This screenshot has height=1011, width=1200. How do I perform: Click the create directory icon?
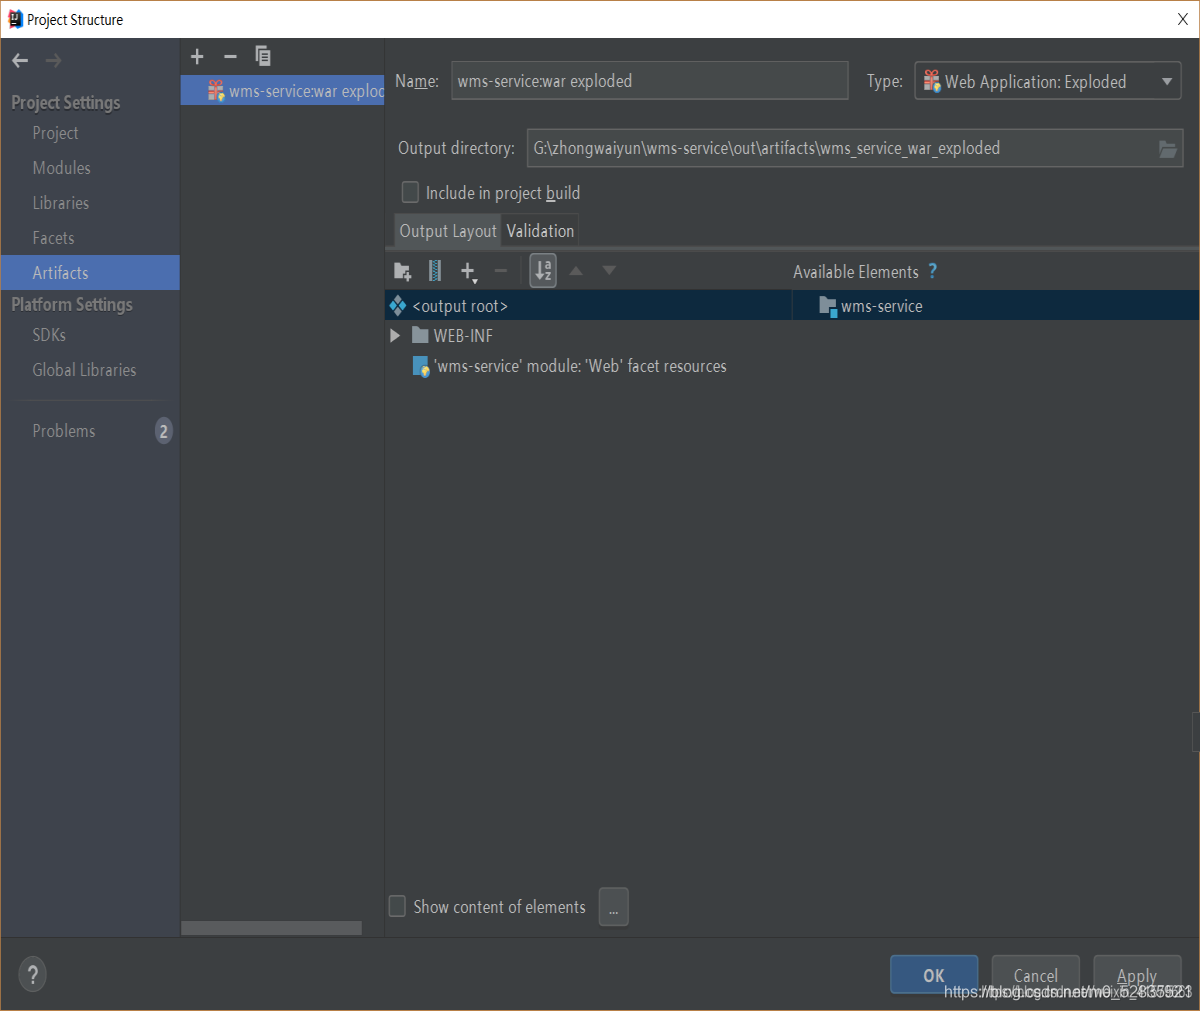point(403,271)
